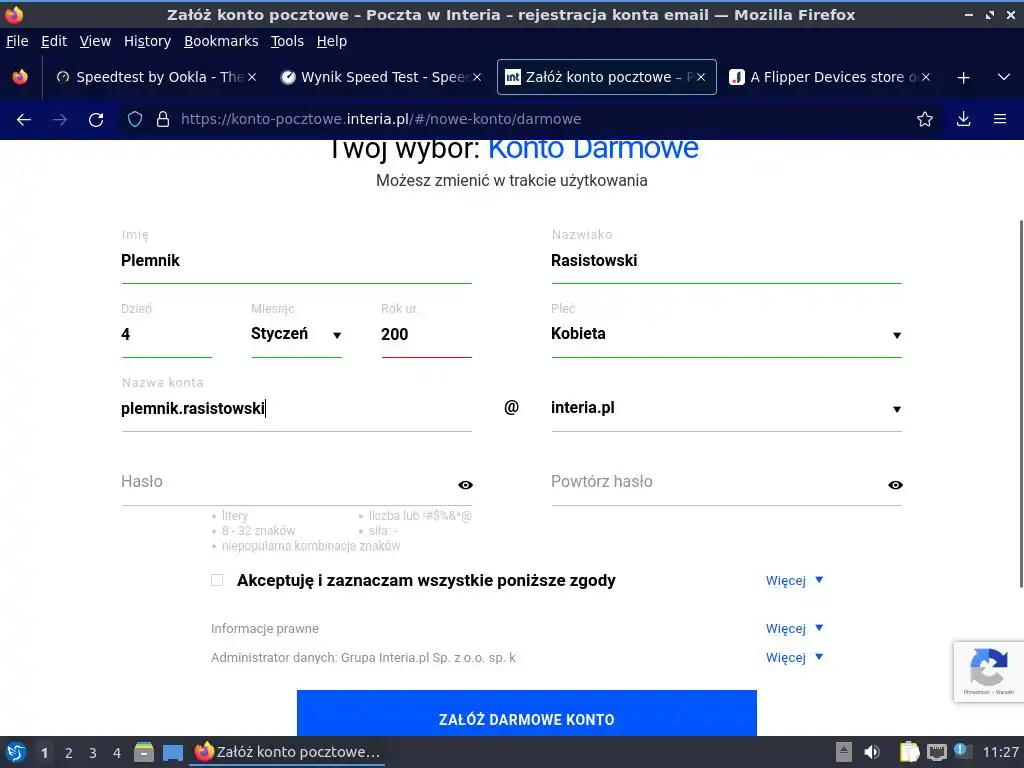Open the Tools menu

point(287,41)
